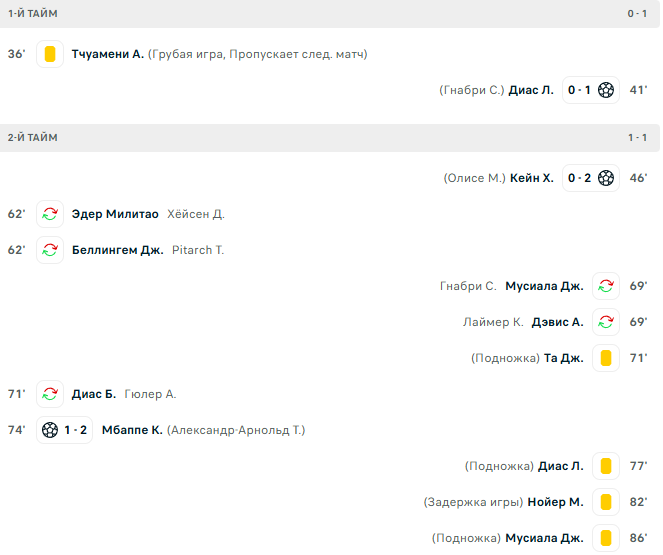Click substitution icon for Мусиала Дж. at 69'
Screen dimensions: 663x555
point(605,286)
